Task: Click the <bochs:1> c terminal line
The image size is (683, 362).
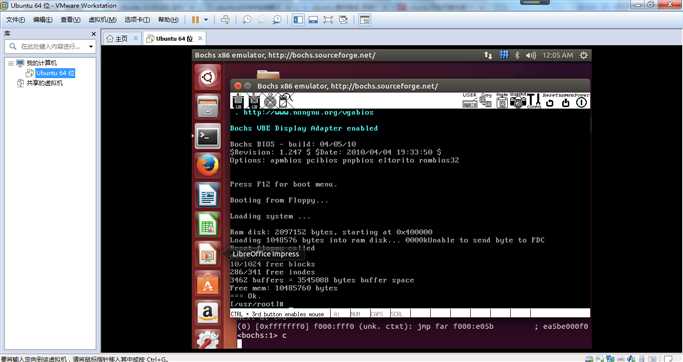Action: [x=261, y=335]
